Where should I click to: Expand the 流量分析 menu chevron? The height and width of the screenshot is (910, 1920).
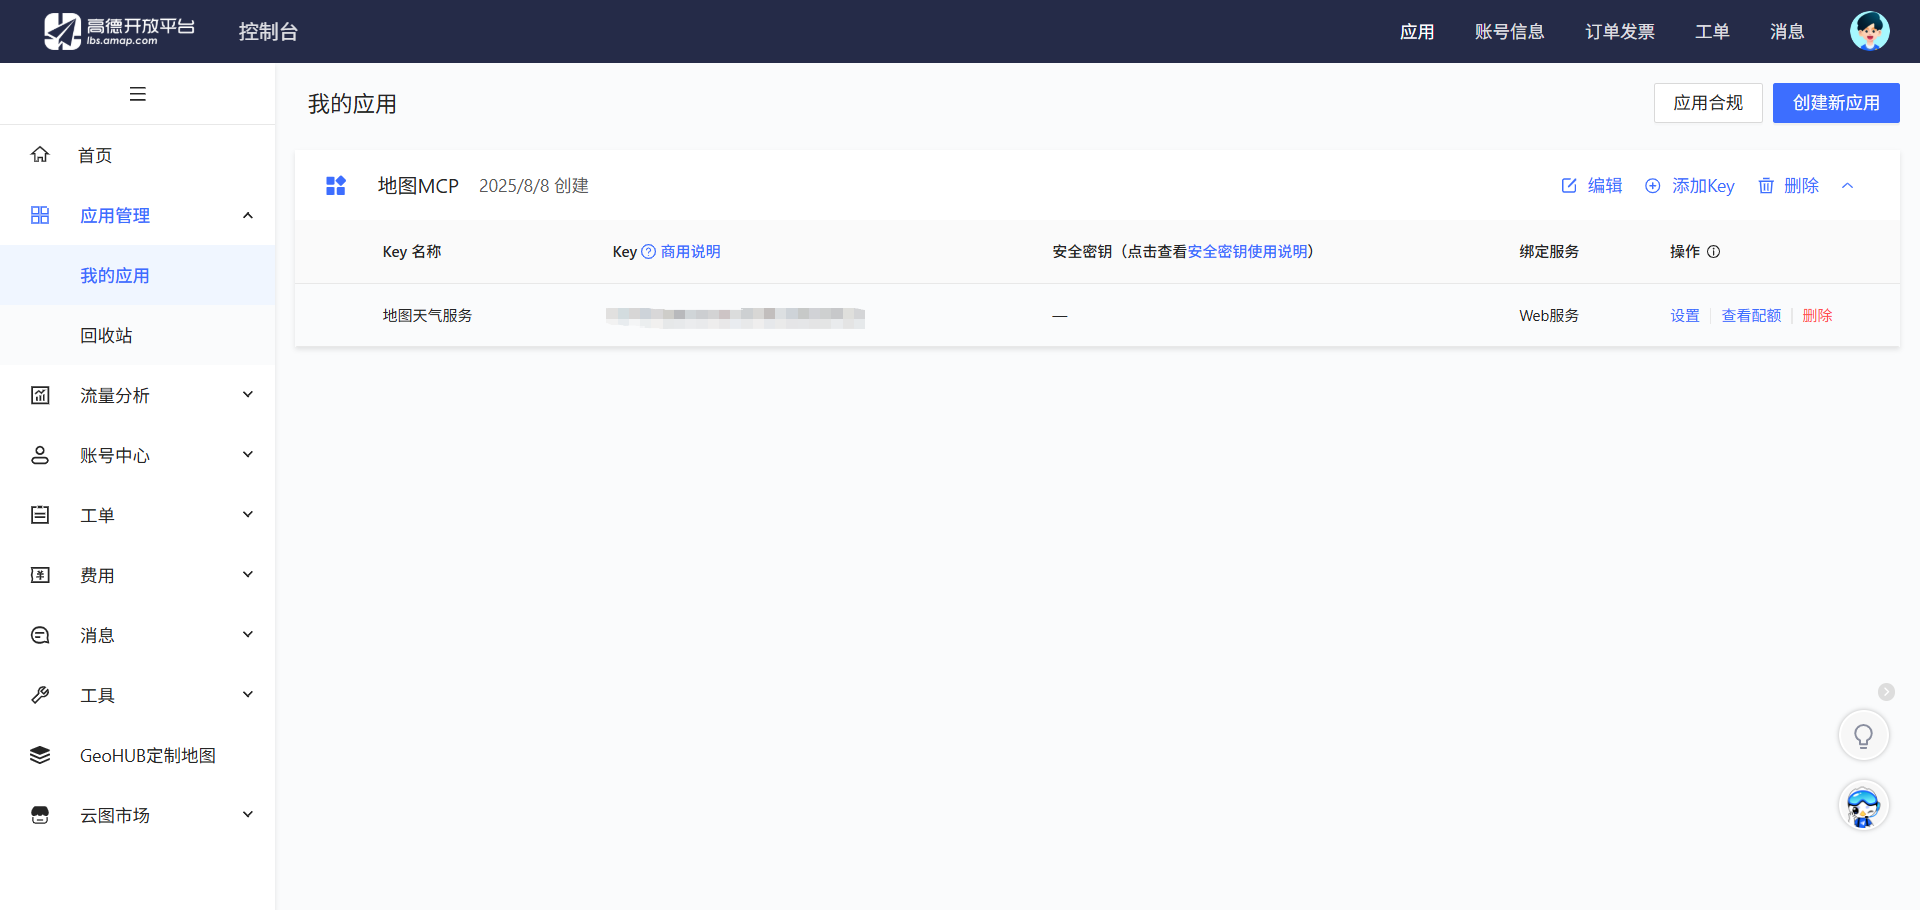click(x=248, y=395)
